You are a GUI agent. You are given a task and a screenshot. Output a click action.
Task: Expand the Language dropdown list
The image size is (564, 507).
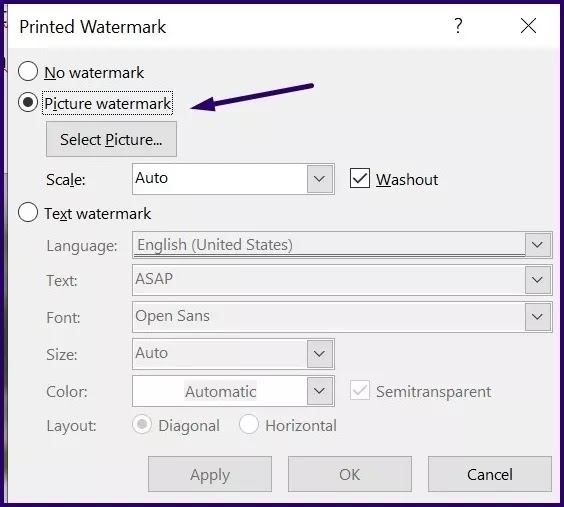pos(537,245)
